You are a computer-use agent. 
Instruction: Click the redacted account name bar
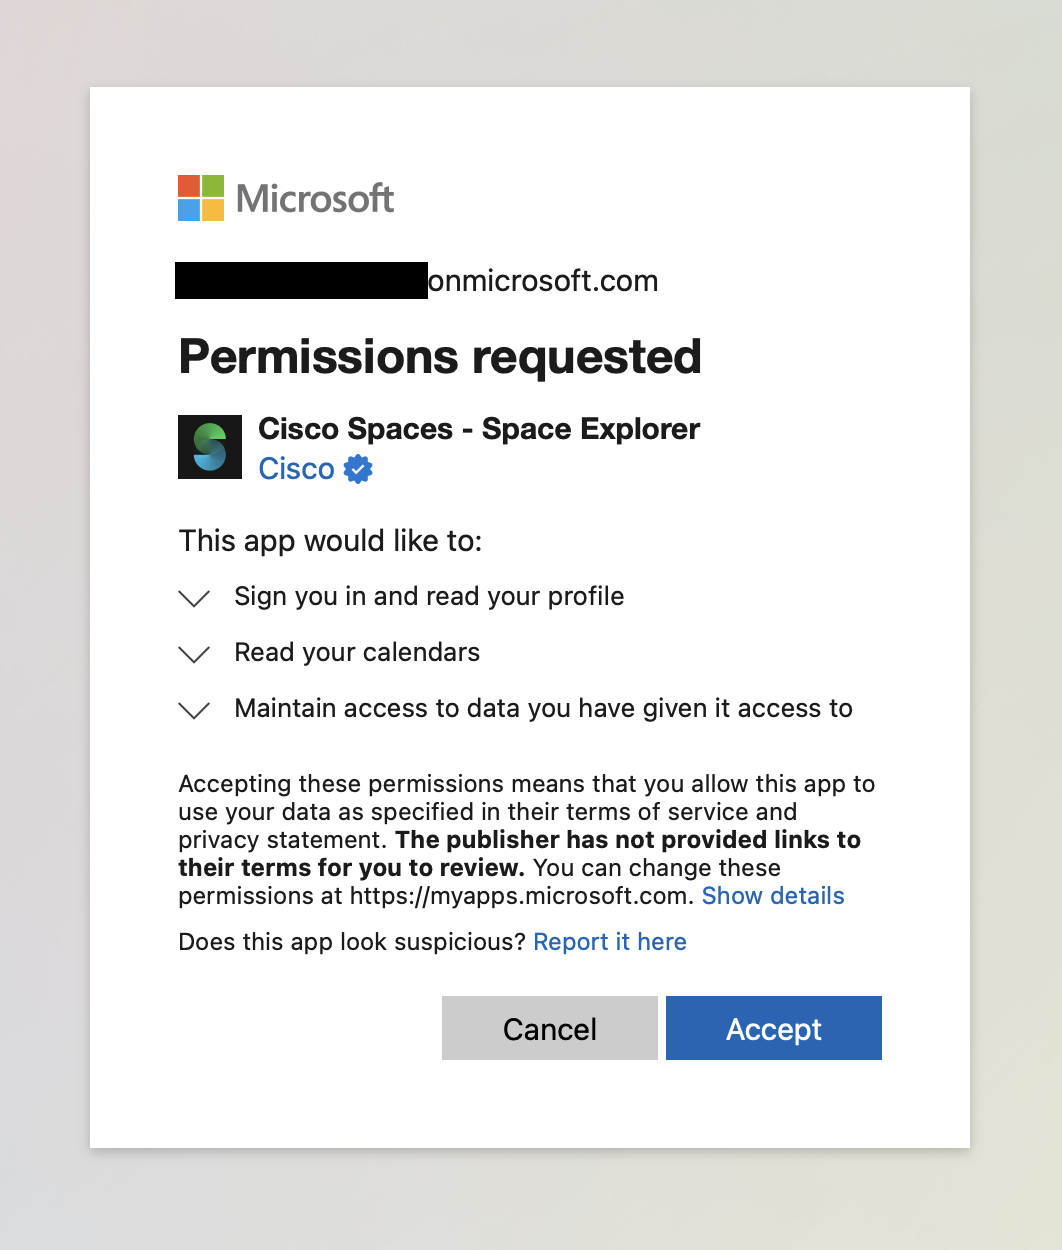click(300, 280)
